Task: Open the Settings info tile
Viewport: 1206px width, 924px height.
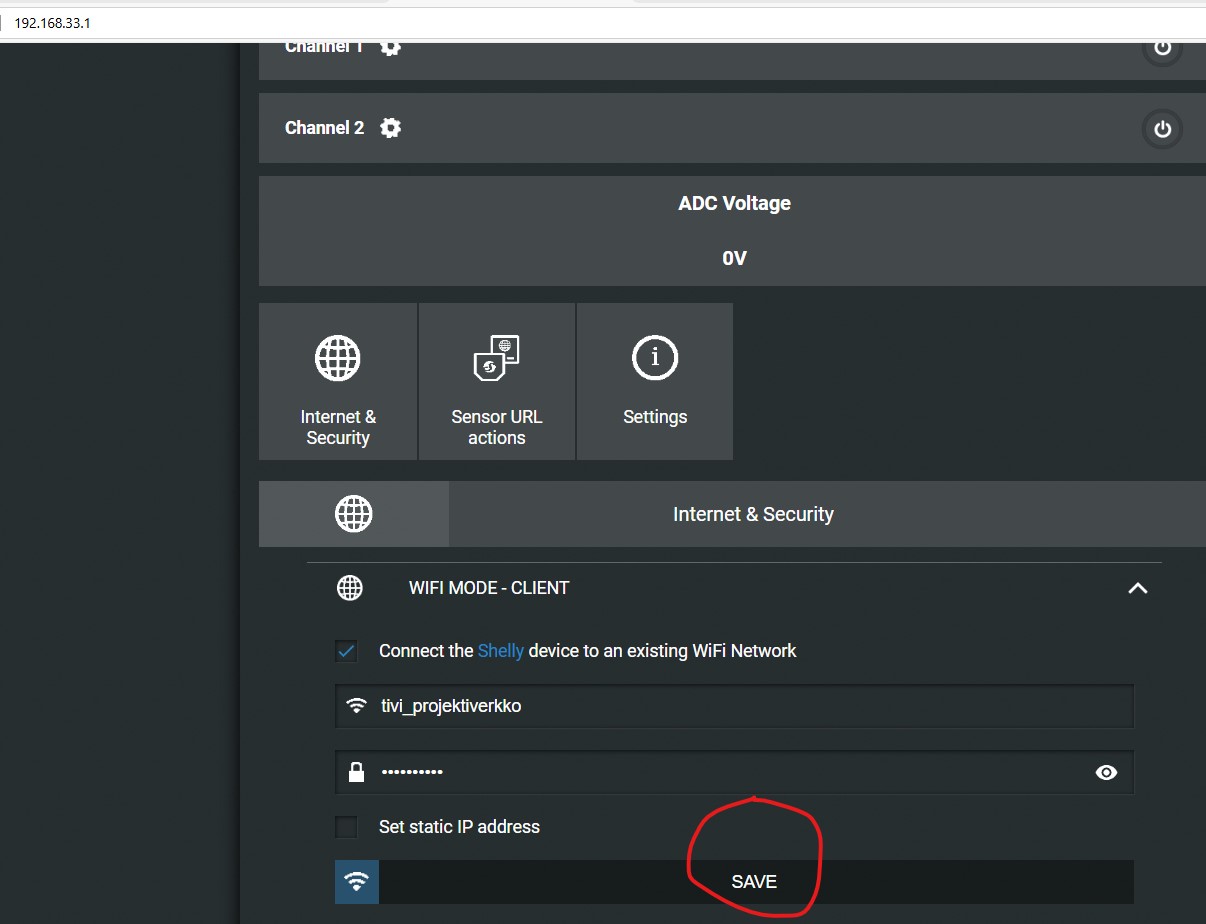Action: click(655, 382)
